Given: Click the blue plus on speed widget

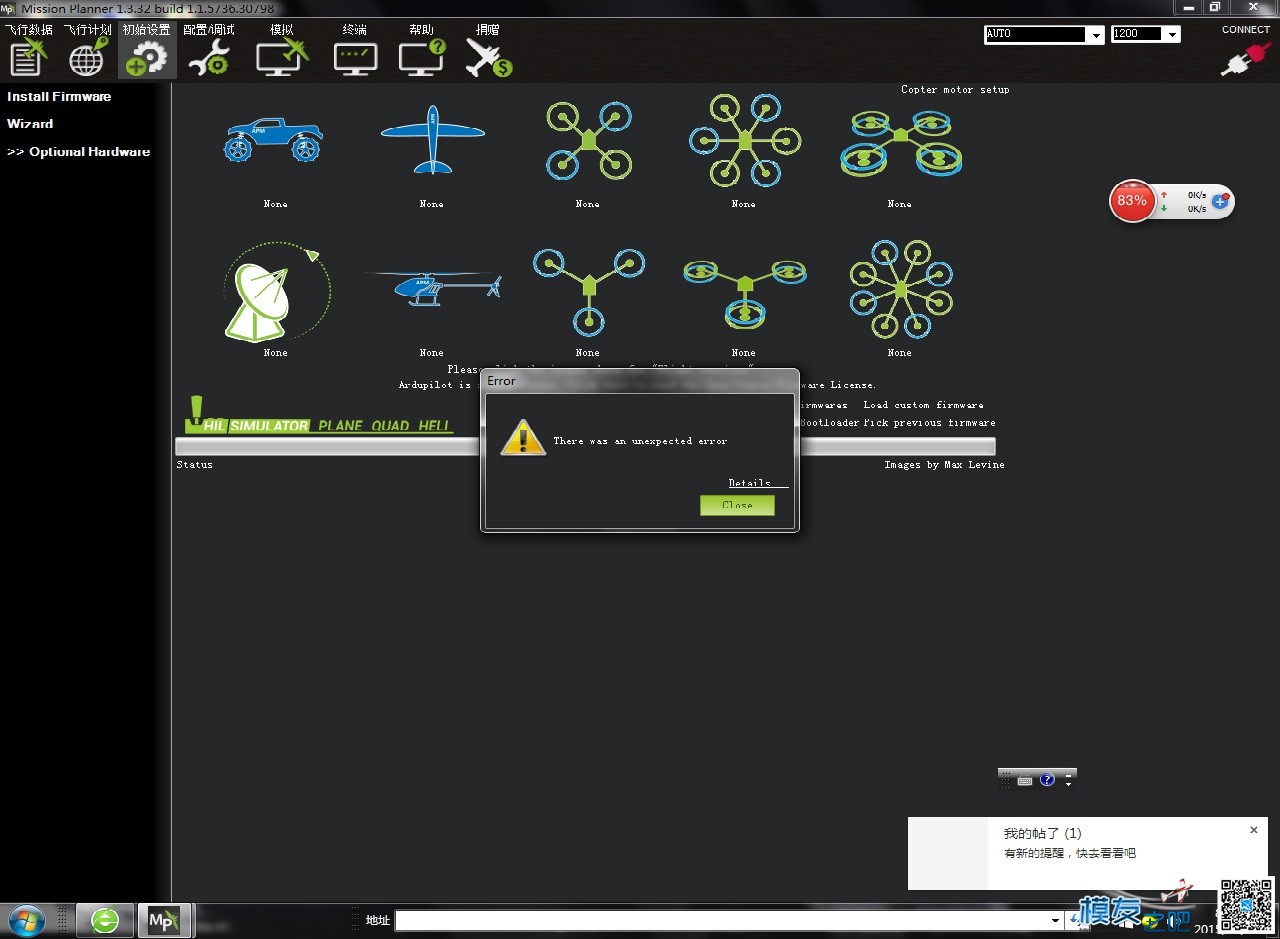Looking at the screenshot, I should coord(1220,201).
